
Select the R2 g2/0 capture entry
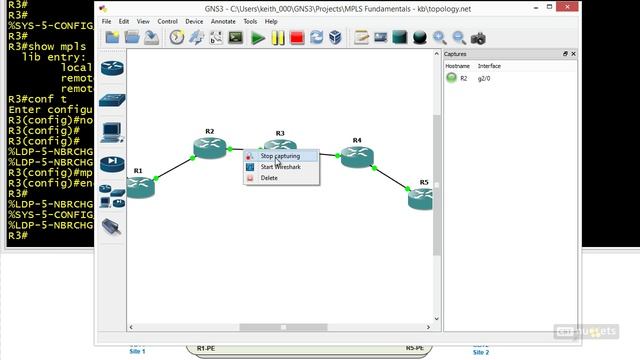pos(510,78)
